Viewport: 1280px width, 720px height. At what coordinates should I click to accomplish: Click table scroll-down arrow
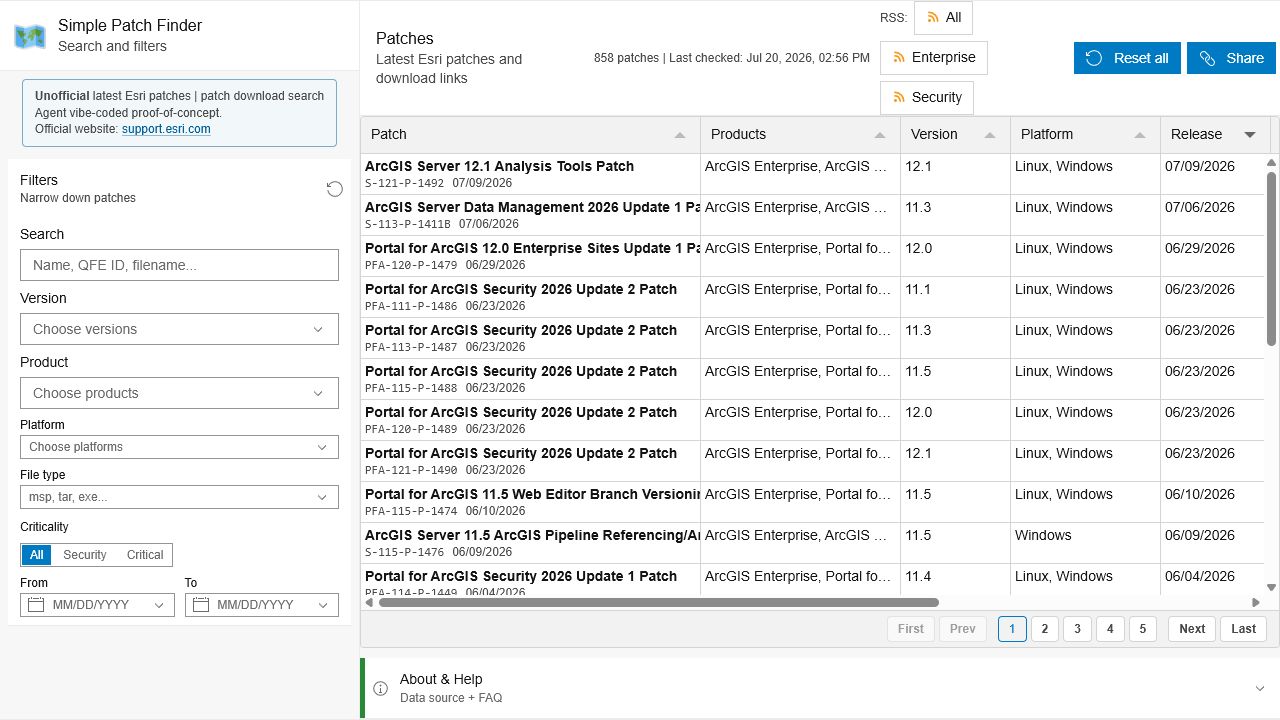(x=1272, y=588)
